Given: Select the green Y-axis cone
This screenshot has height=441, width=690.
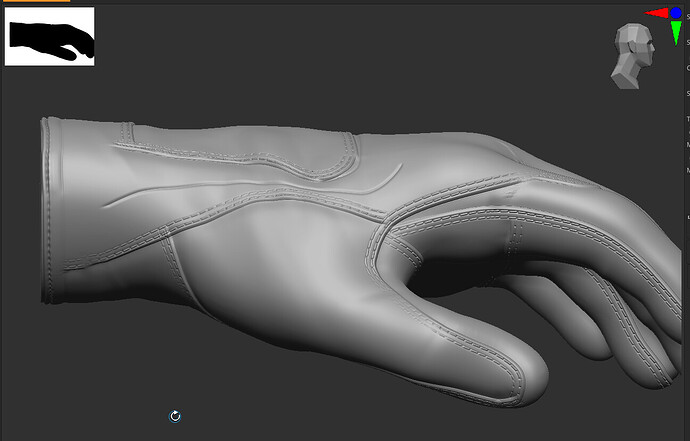Looking at the screenshot, I should tap(676, 33).
